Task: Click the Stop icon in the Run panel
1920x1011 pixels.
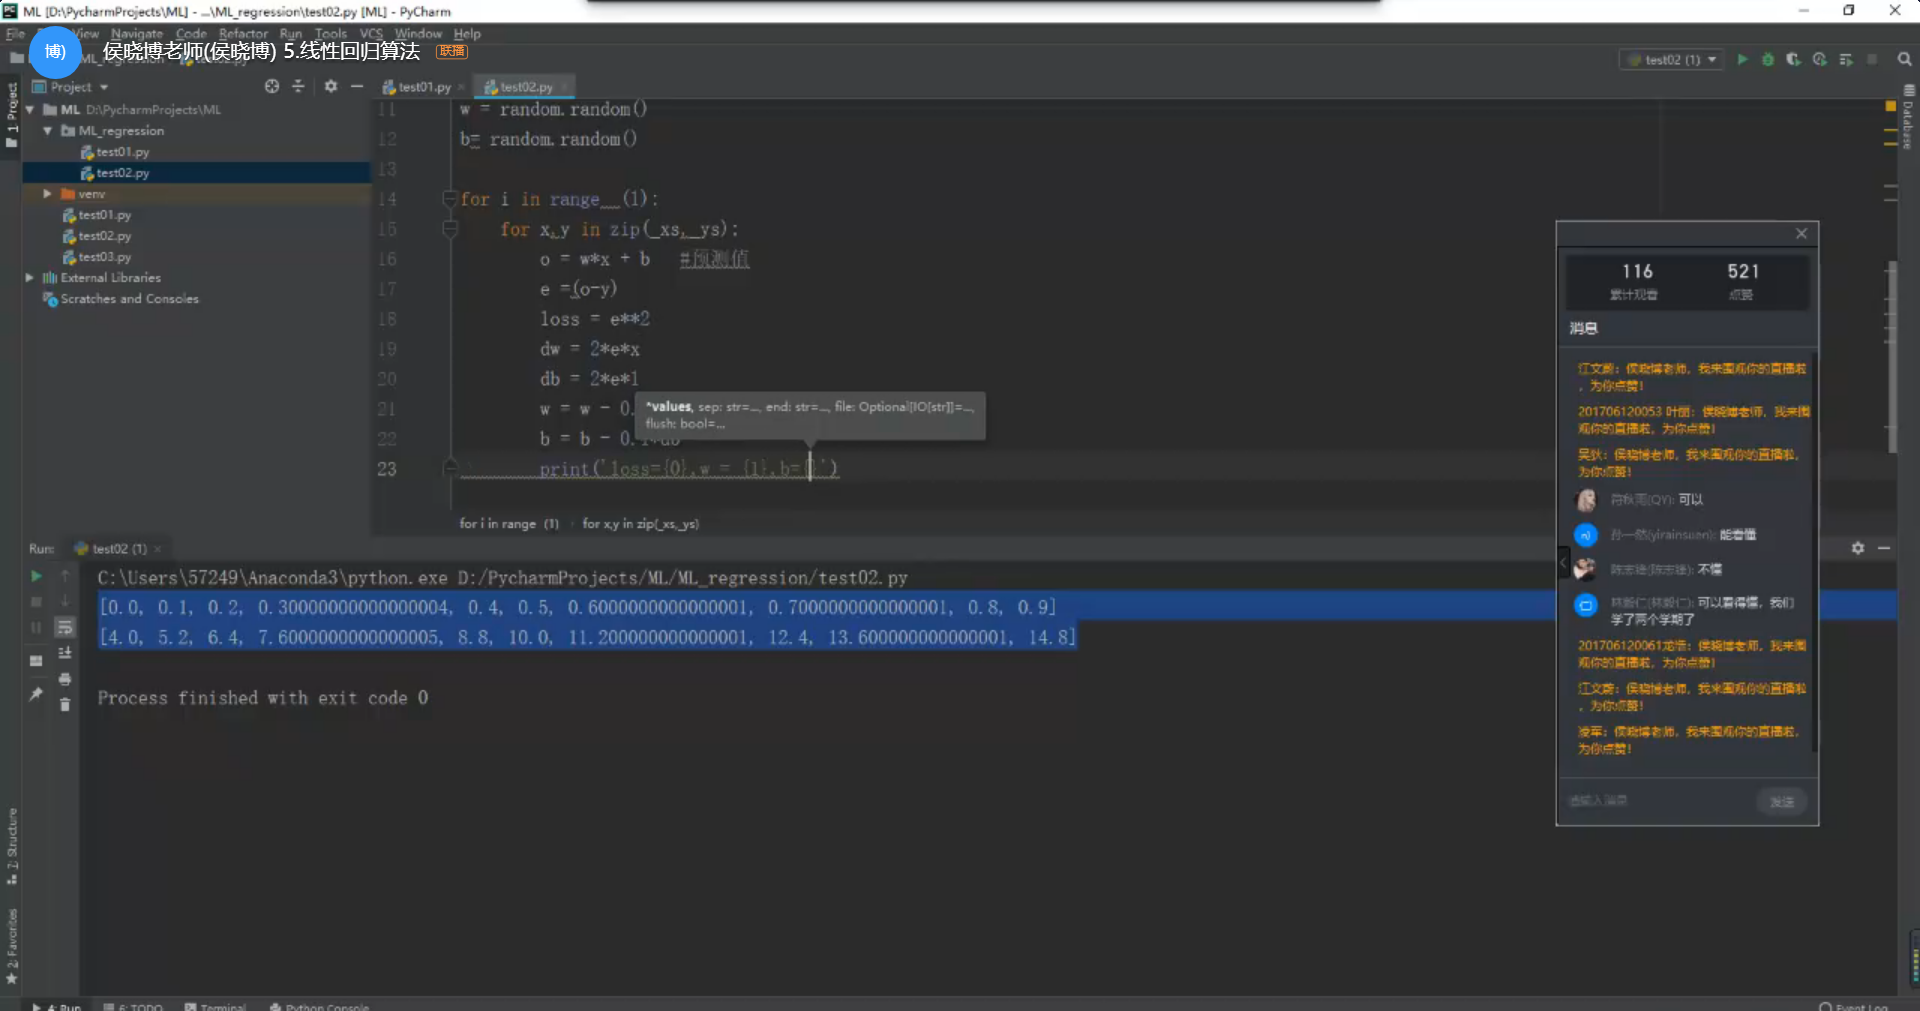Action: pyautogui.click(x=36, y=602)
